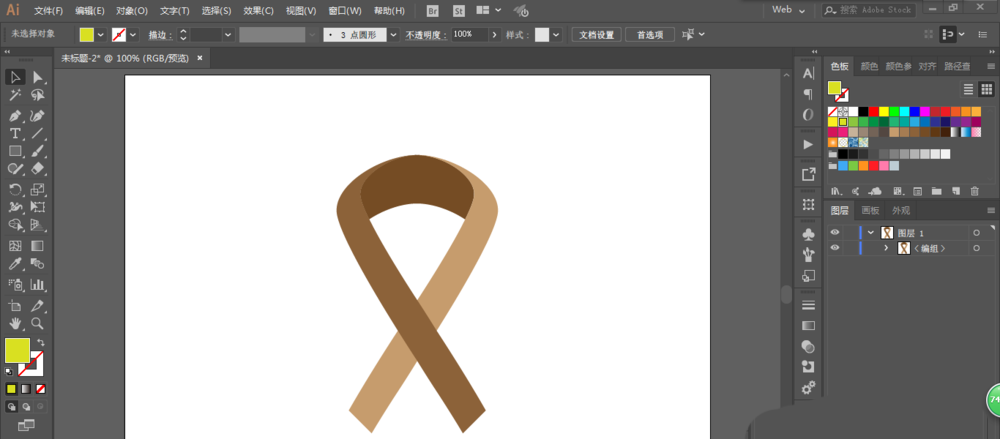Collapse the 图层 1 layer tree
The height and width of the screenshot is (439, 1000).
(x=870, y=232)
